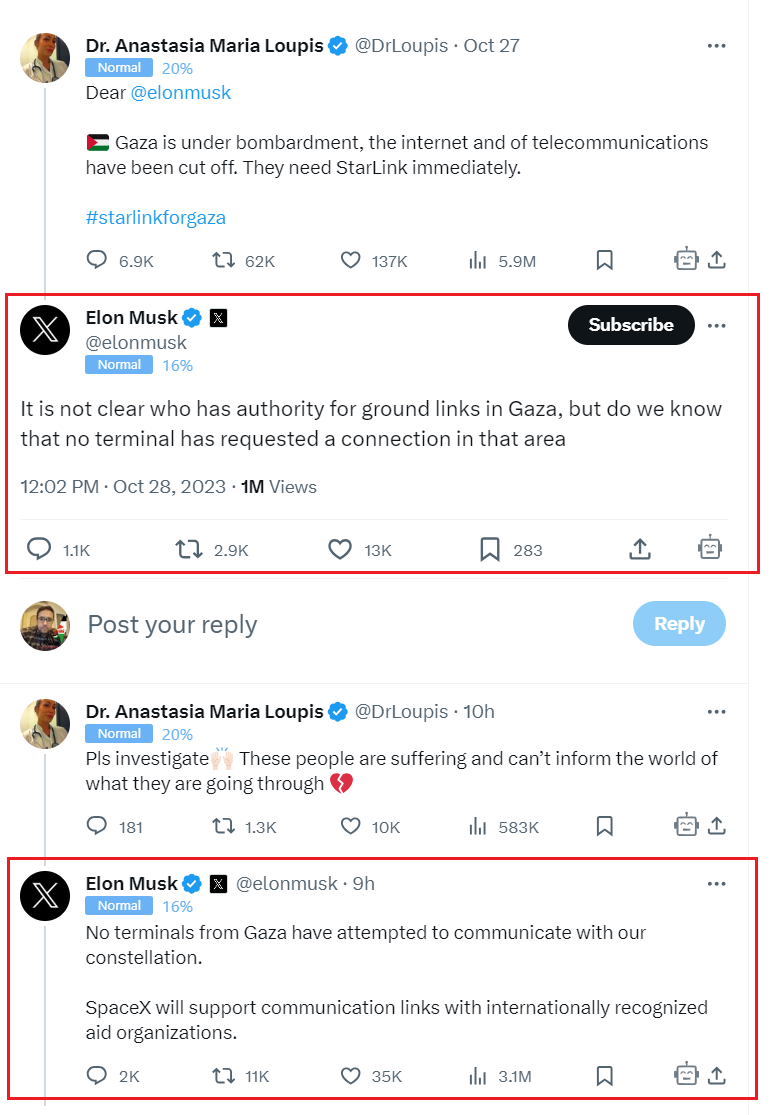Share Elon Musk's main post via upload icon
The image size is (771, 1115).
(x=640, y=548)
